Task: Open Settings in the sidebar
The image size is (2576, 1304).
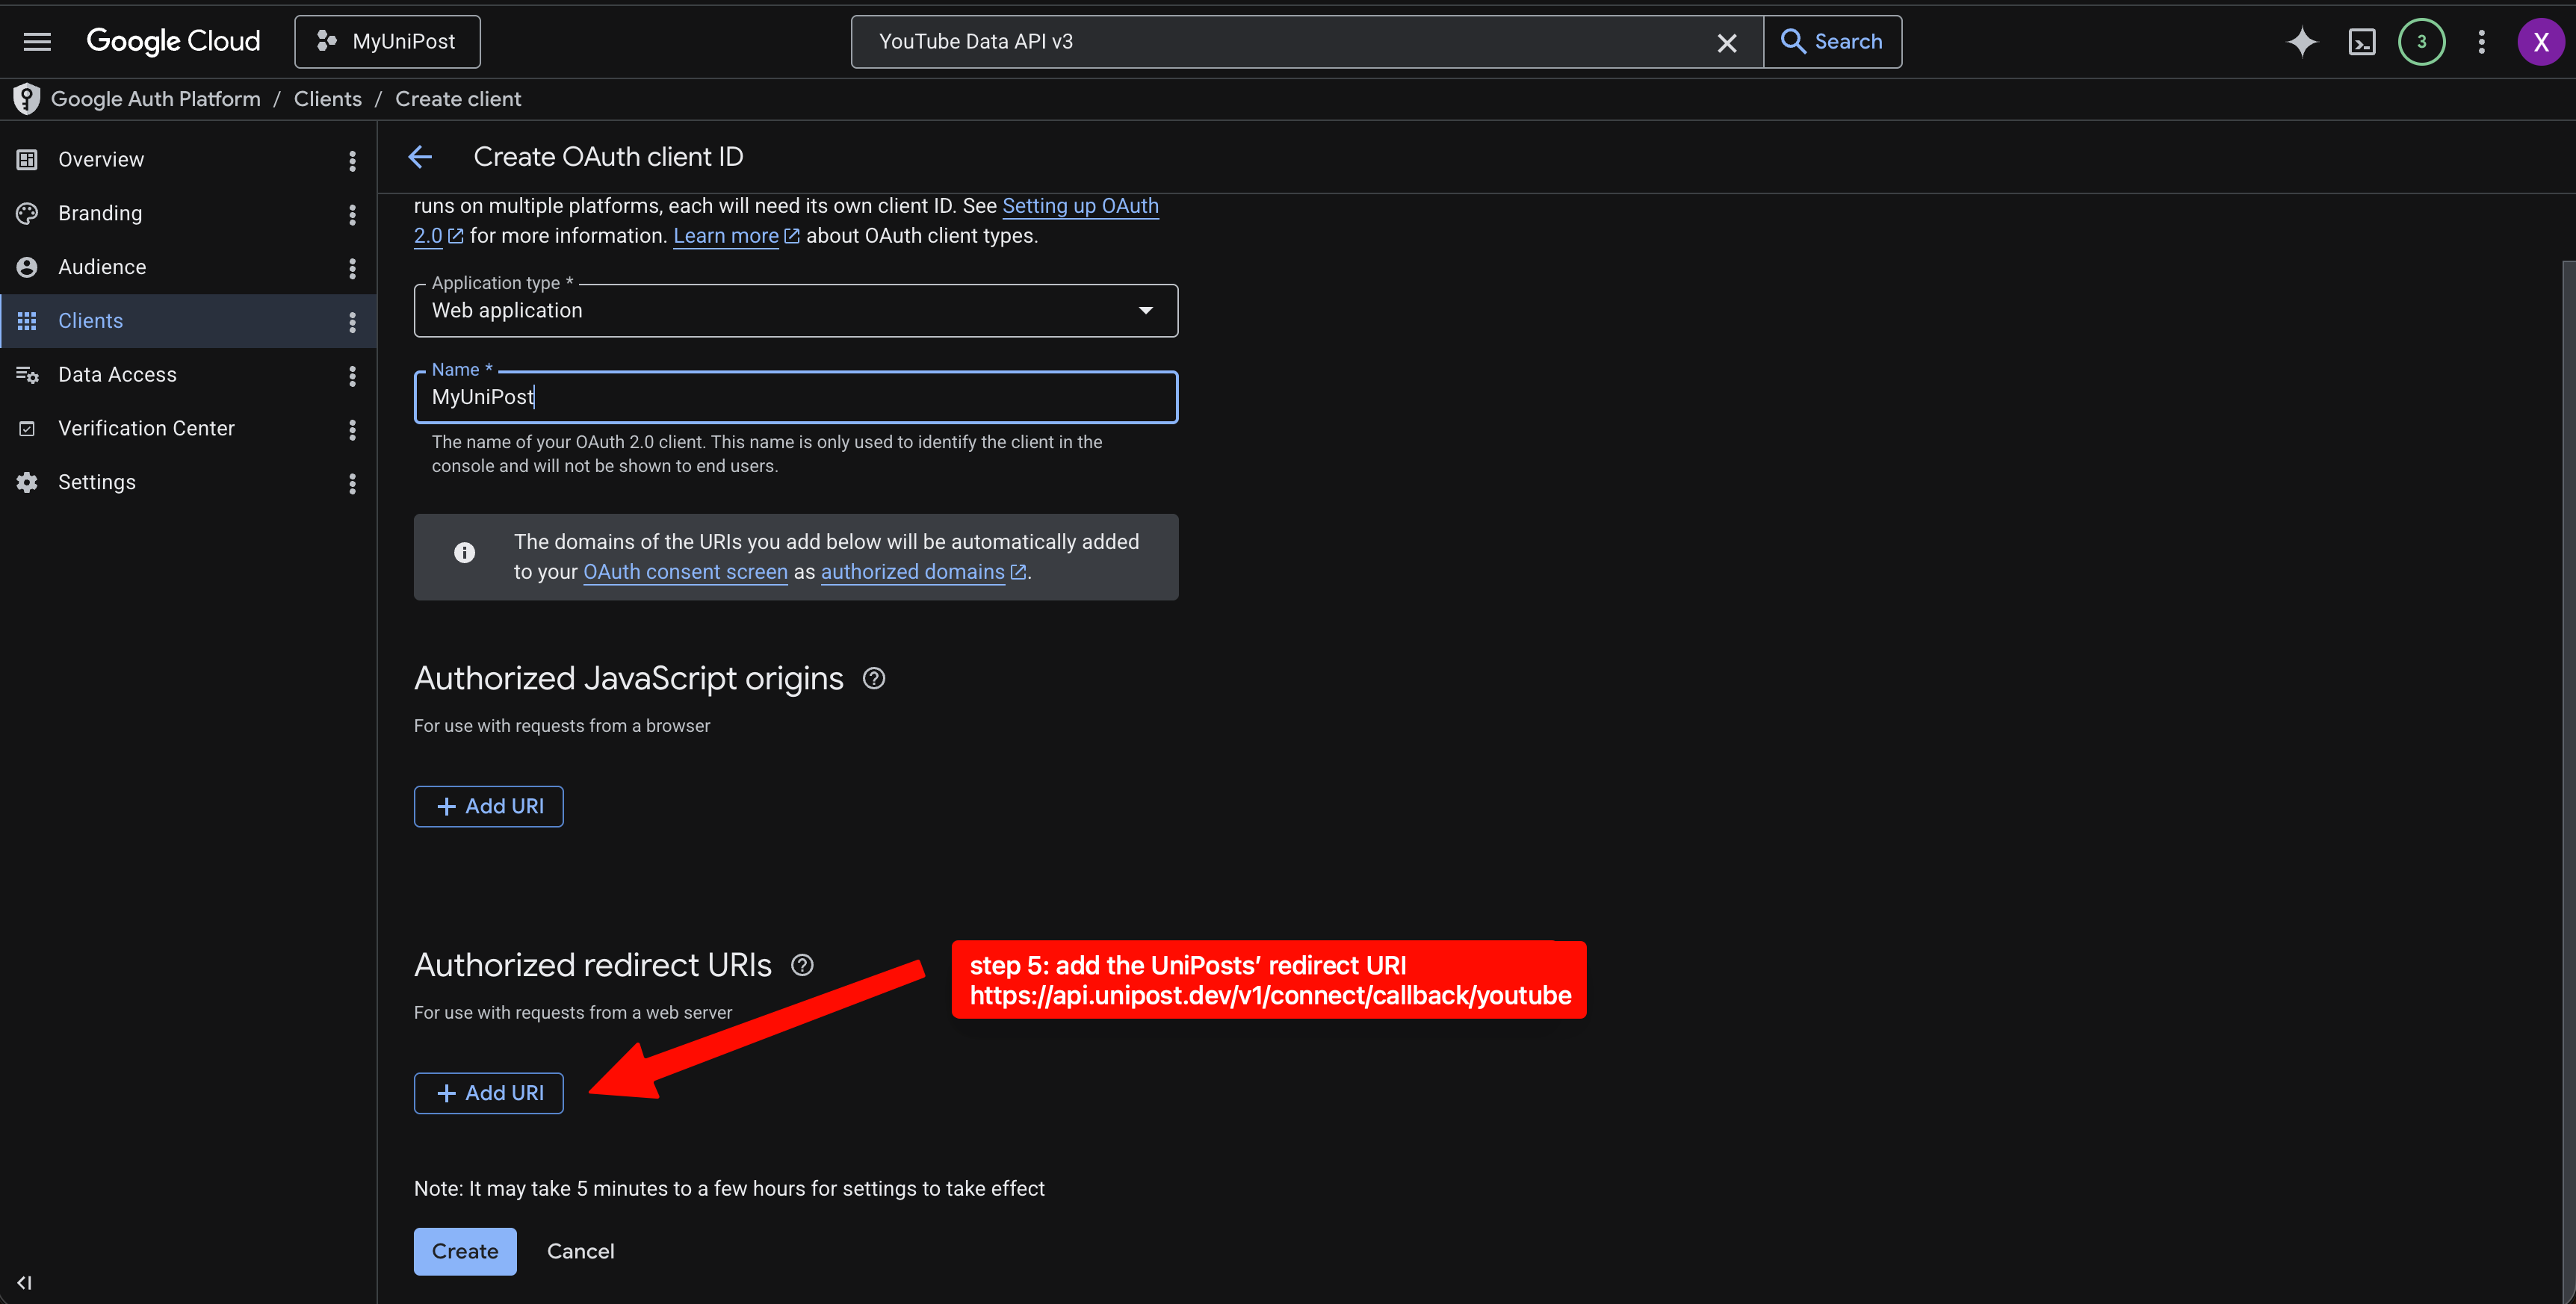Action: tap(96, 482)
